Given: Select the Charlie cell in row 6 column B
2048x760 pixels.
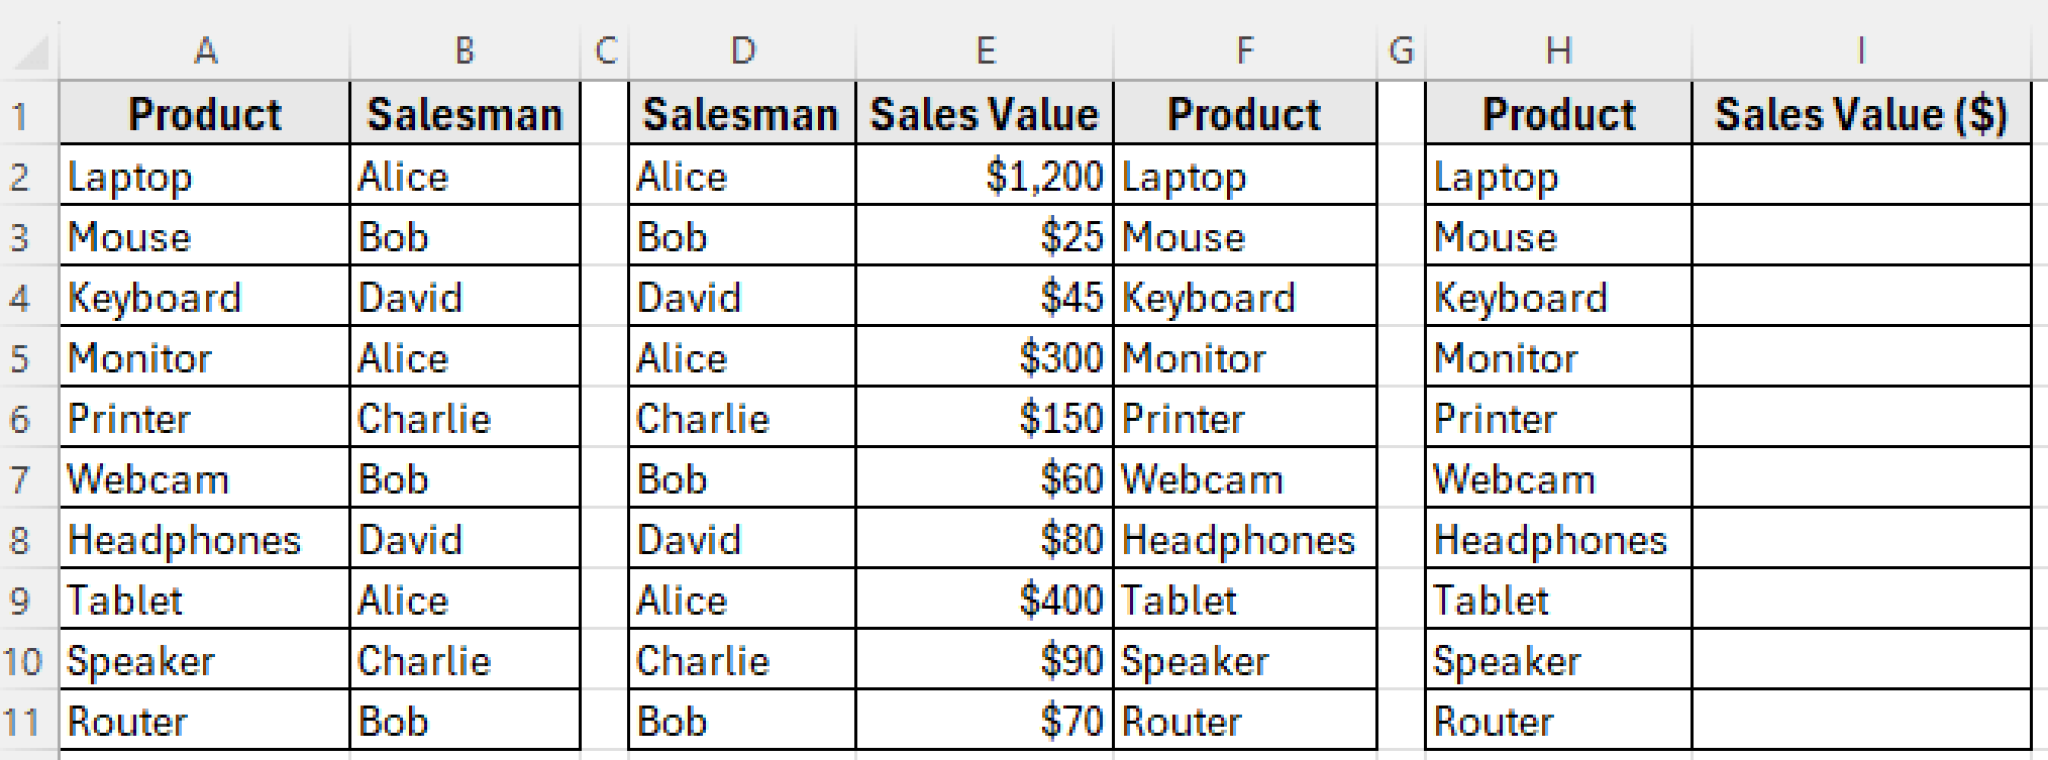Looking at the screenshot, I should click(465, 419).
